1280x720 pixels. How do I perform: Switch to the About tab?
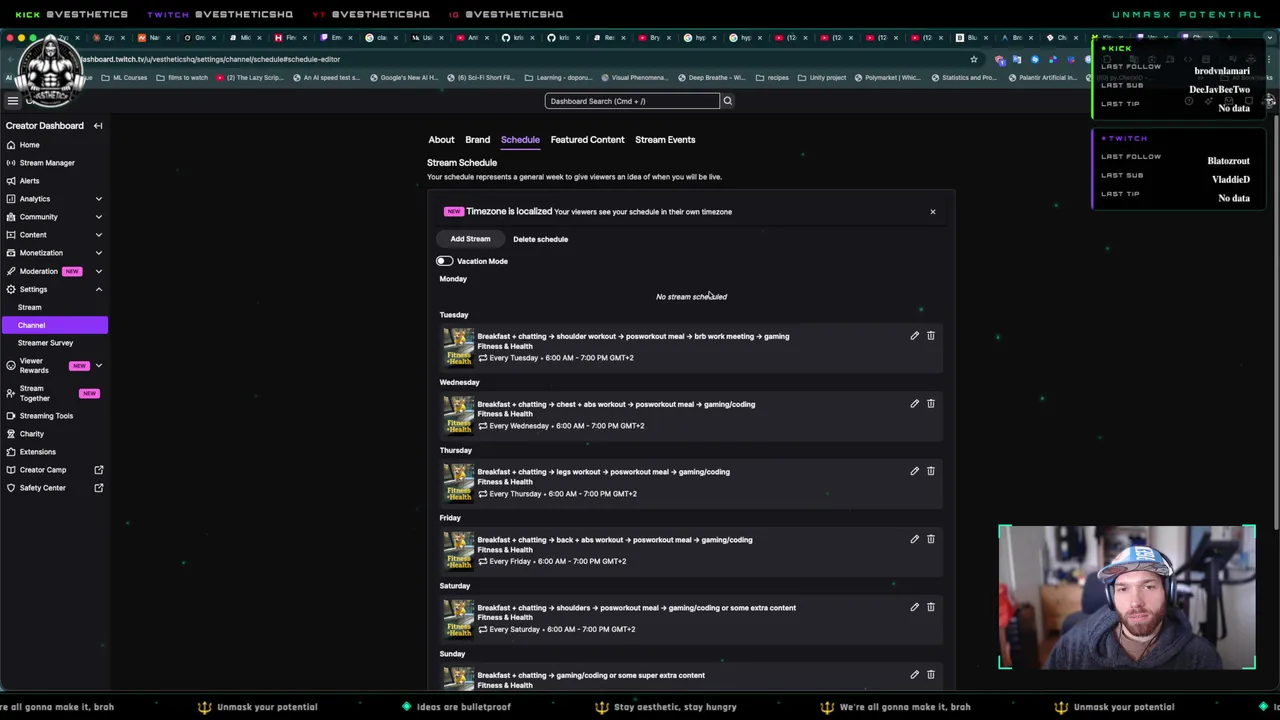click(x=441, y=140)
